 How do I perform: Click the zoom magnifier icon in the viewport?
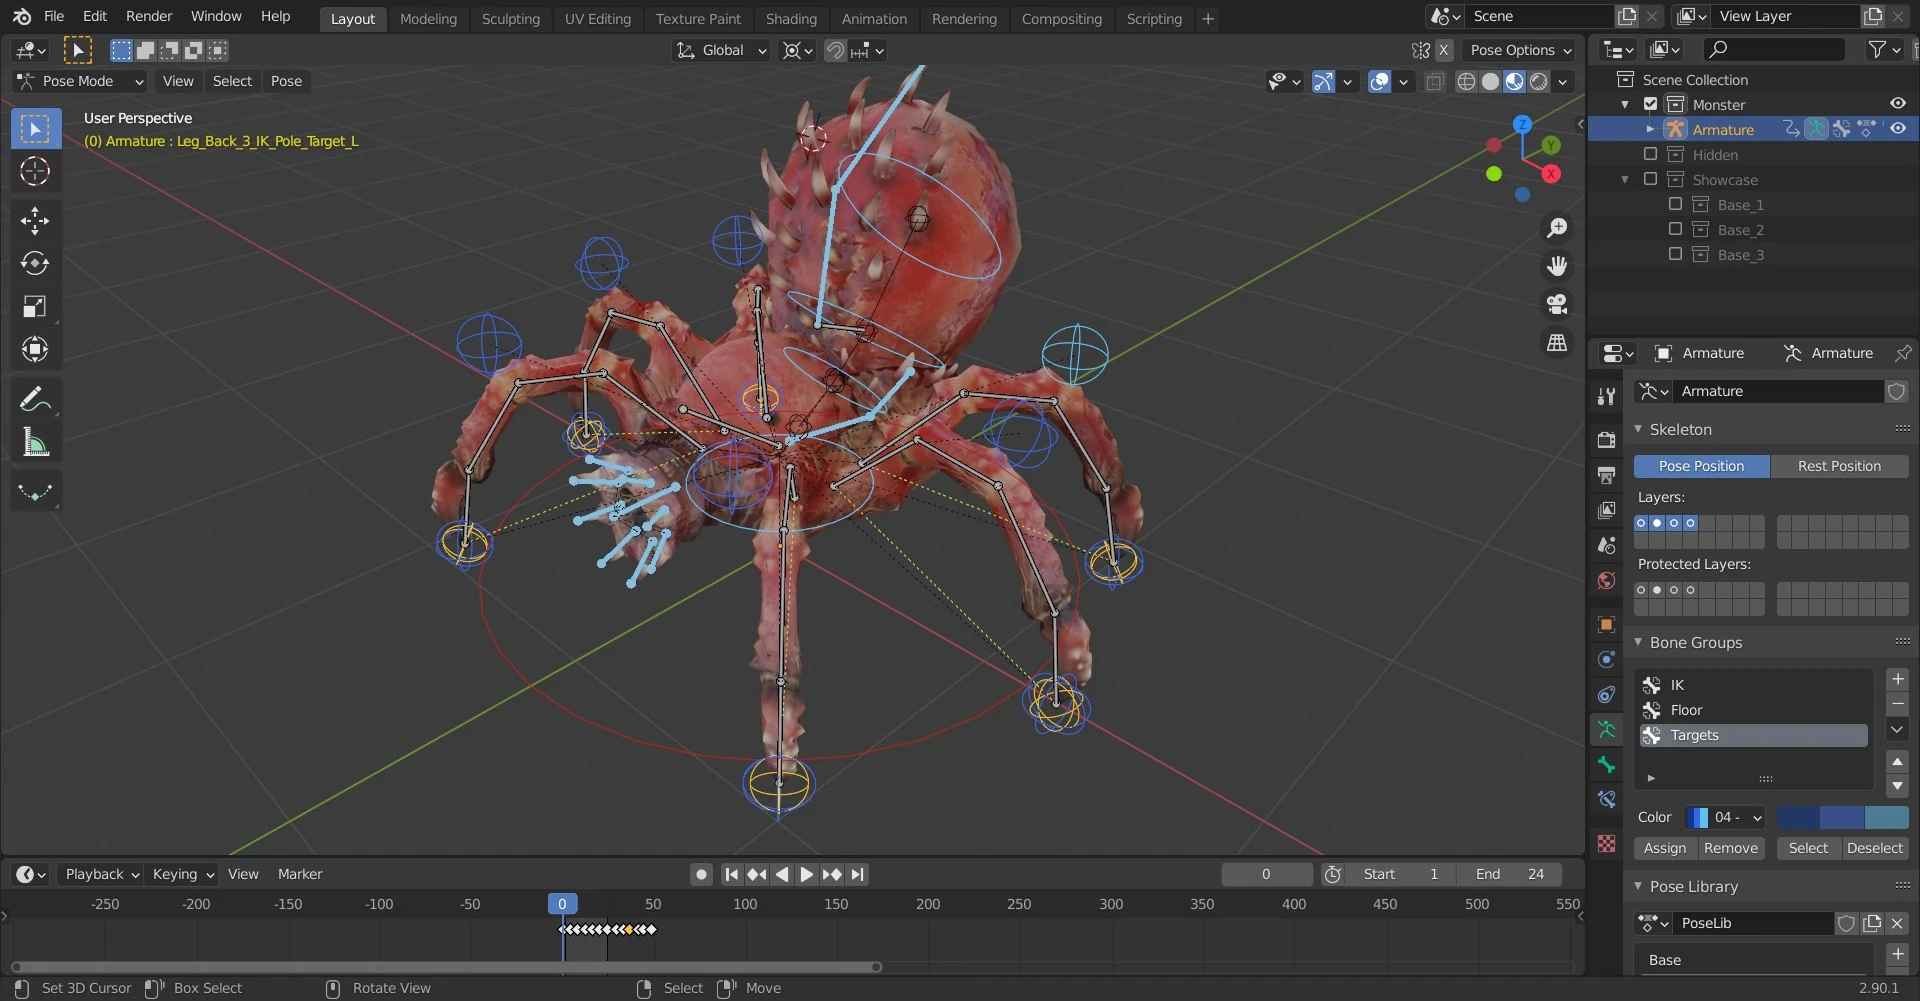pos(1557,227)
